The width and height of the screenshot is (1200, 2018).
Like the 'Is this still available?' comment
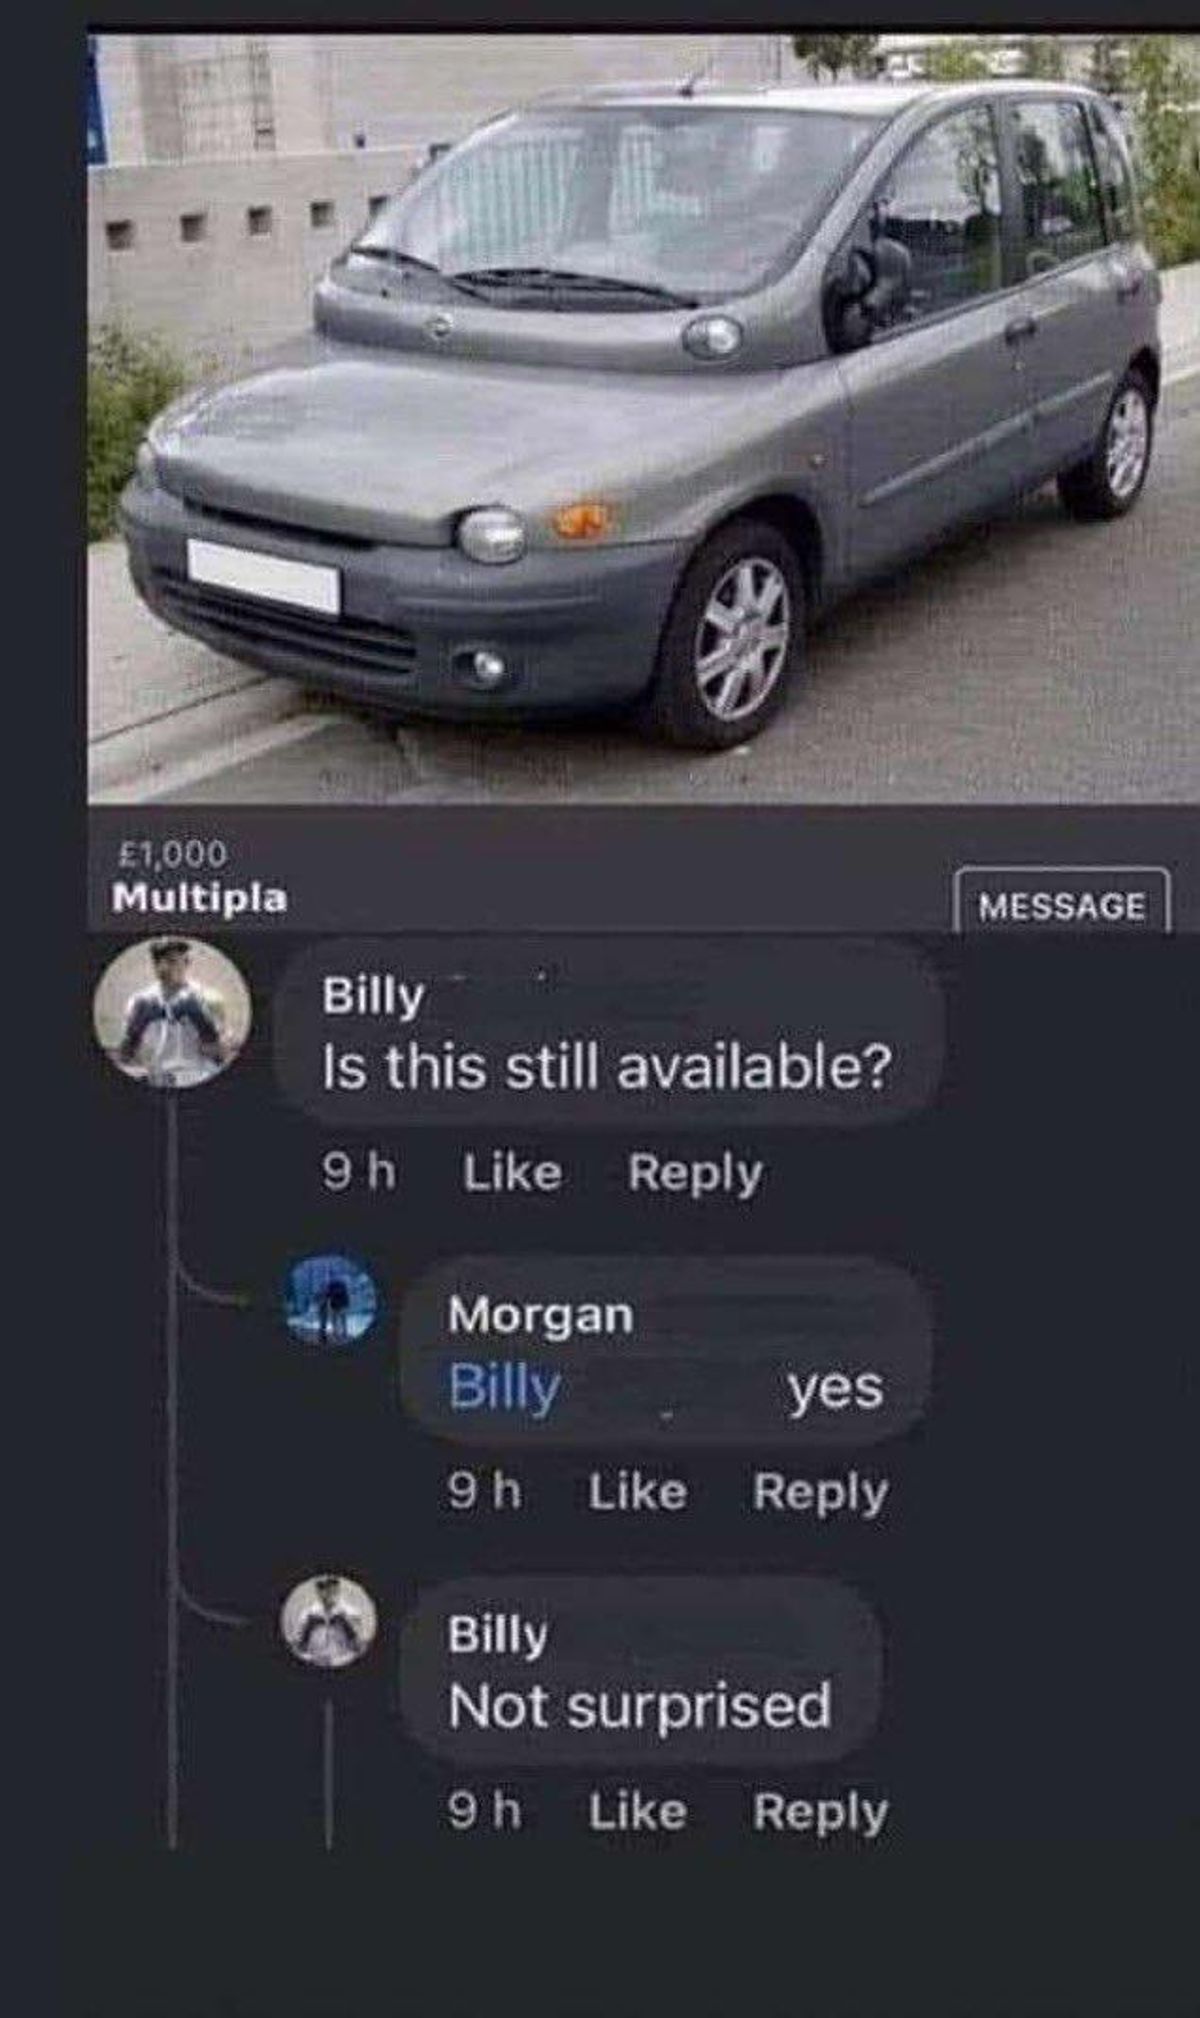tap(511, 1172)
